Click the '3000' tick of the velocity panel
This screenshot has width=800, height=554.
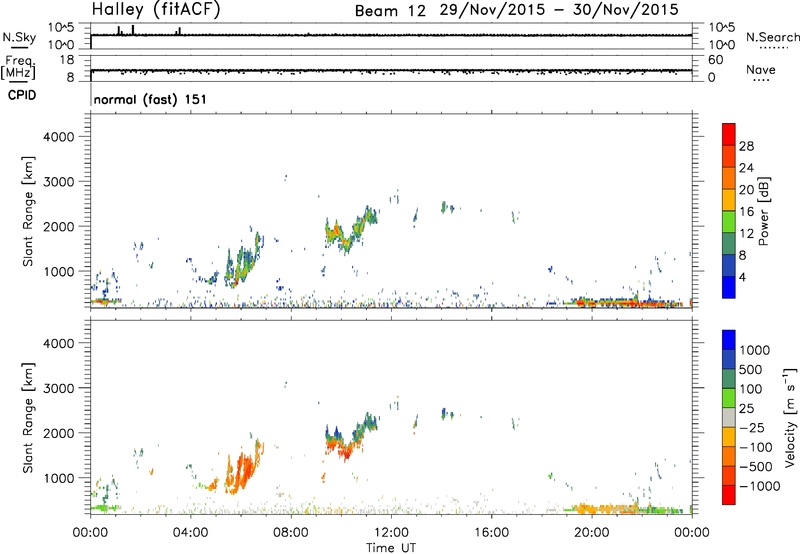[59, 388]
